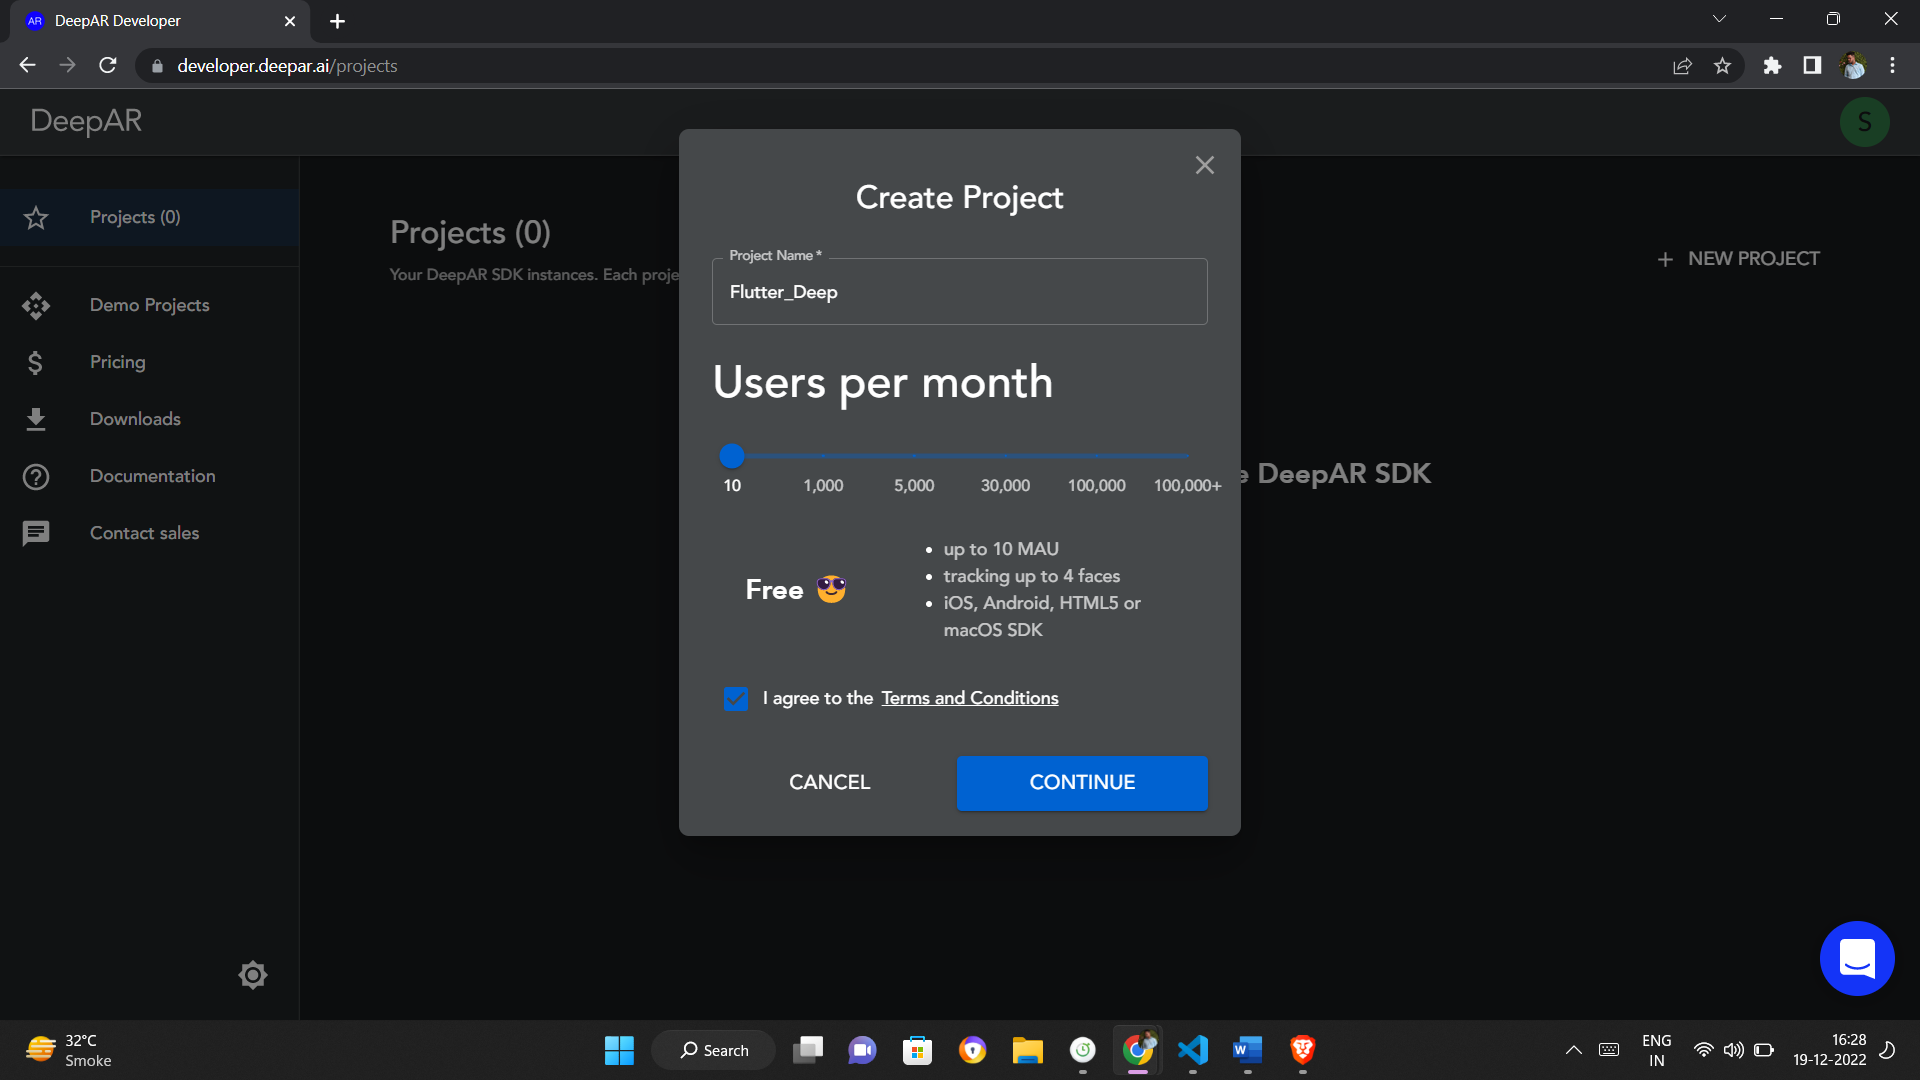Open Task View in the taskbar
1920x1080 pixels.
point(808,1050)
